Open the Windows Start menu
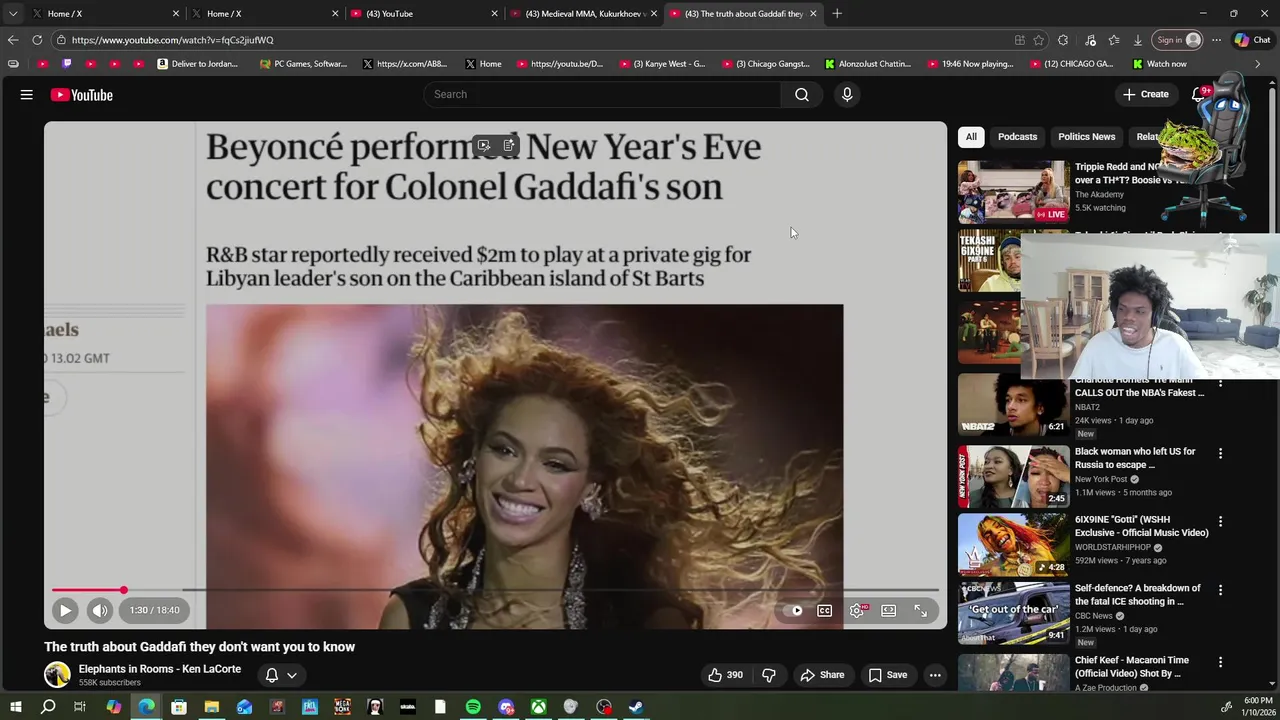 [16, 707]
